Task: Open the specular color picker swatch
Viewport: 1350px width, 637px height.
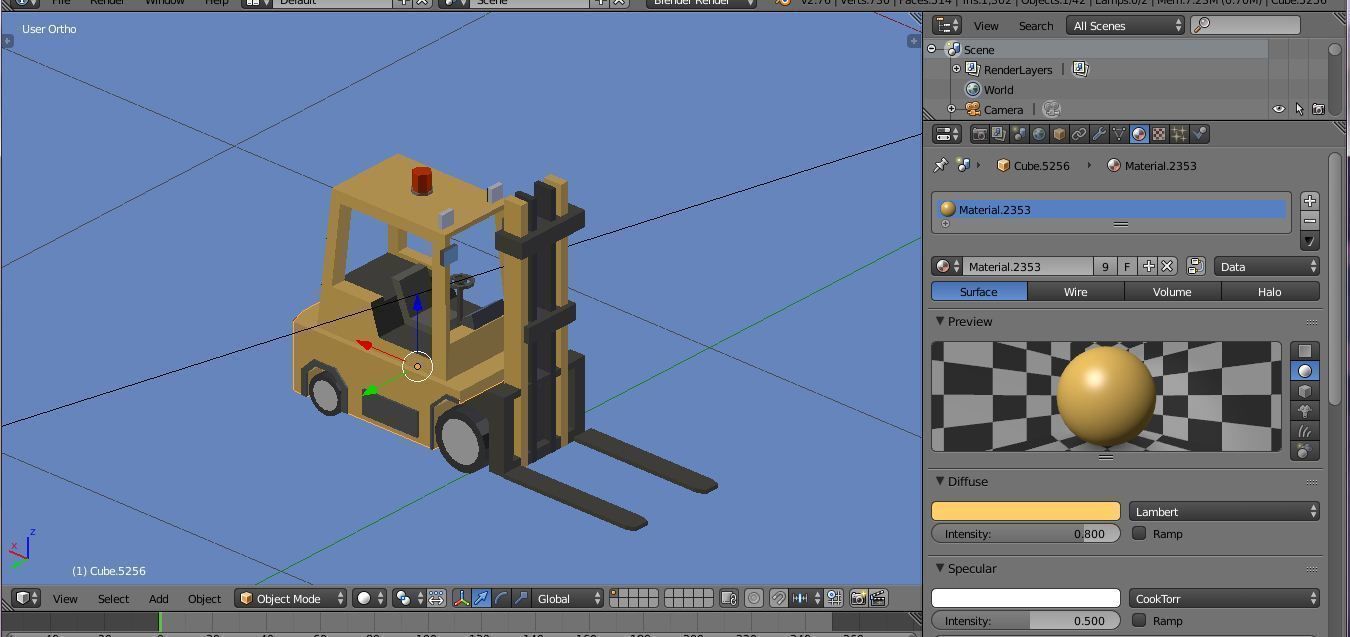Action: pyautogui.click(x=1026, y=598)
